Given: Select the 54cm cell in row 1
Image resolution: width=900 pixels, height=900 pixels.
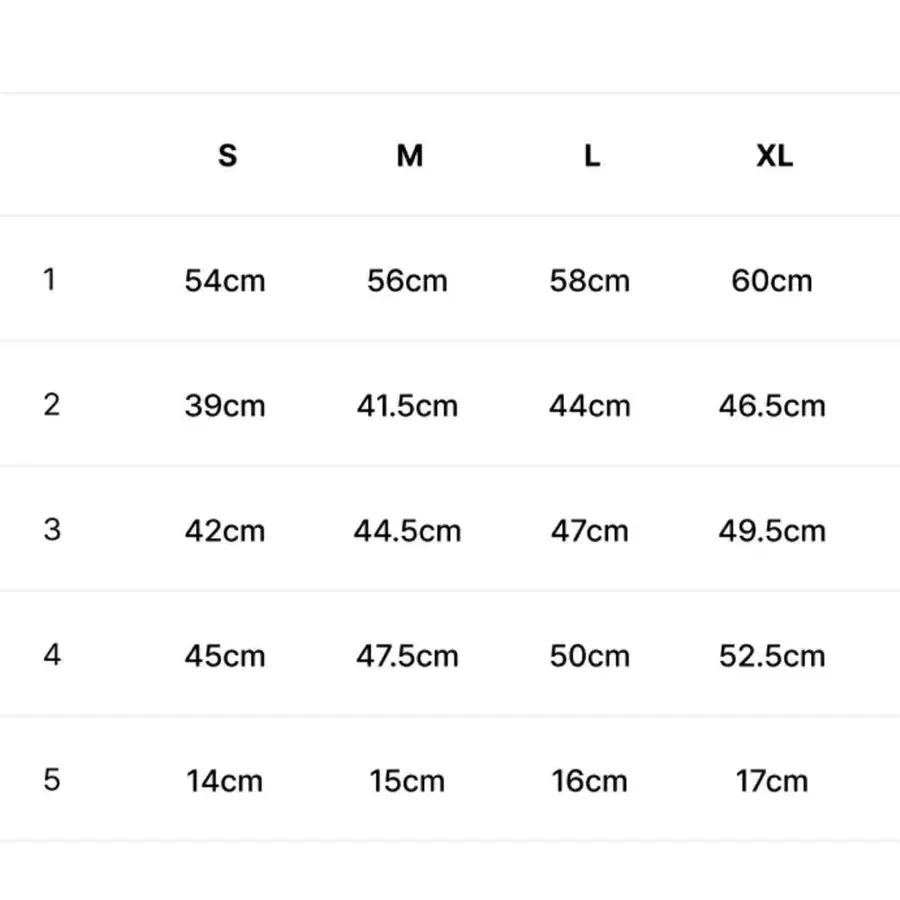Looking at the screenshot, I should click(225, 281).
